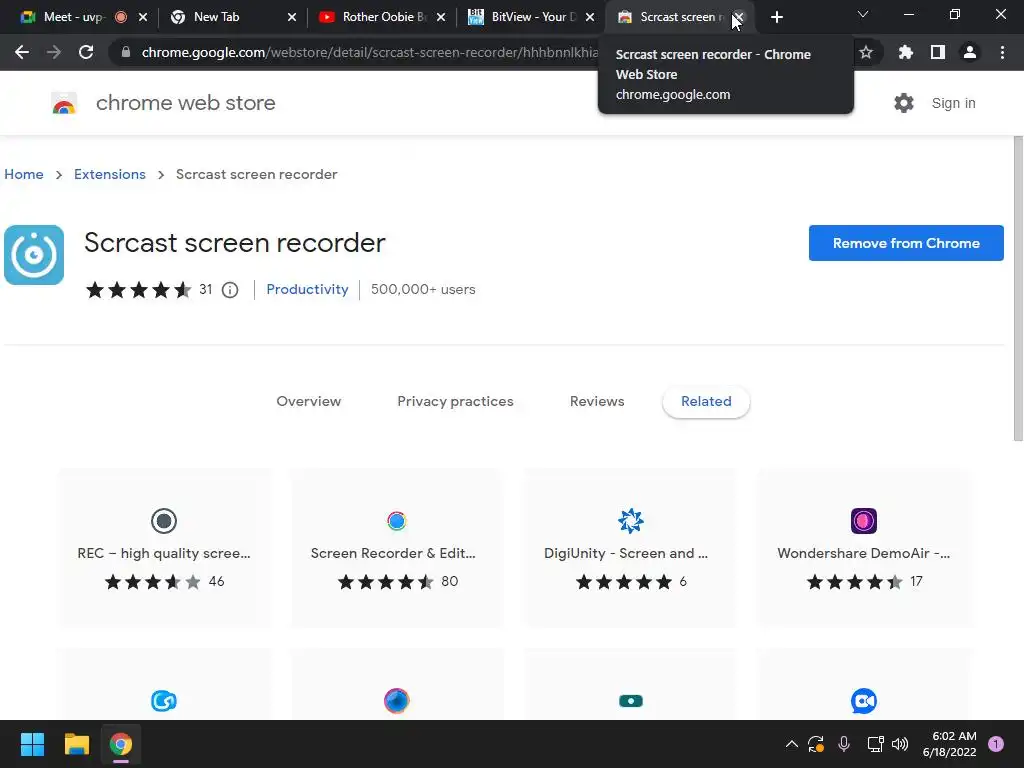Viewport: 1024px width, 768px height.
Task: Switch to the Meet tab
Action: [73, 17]
